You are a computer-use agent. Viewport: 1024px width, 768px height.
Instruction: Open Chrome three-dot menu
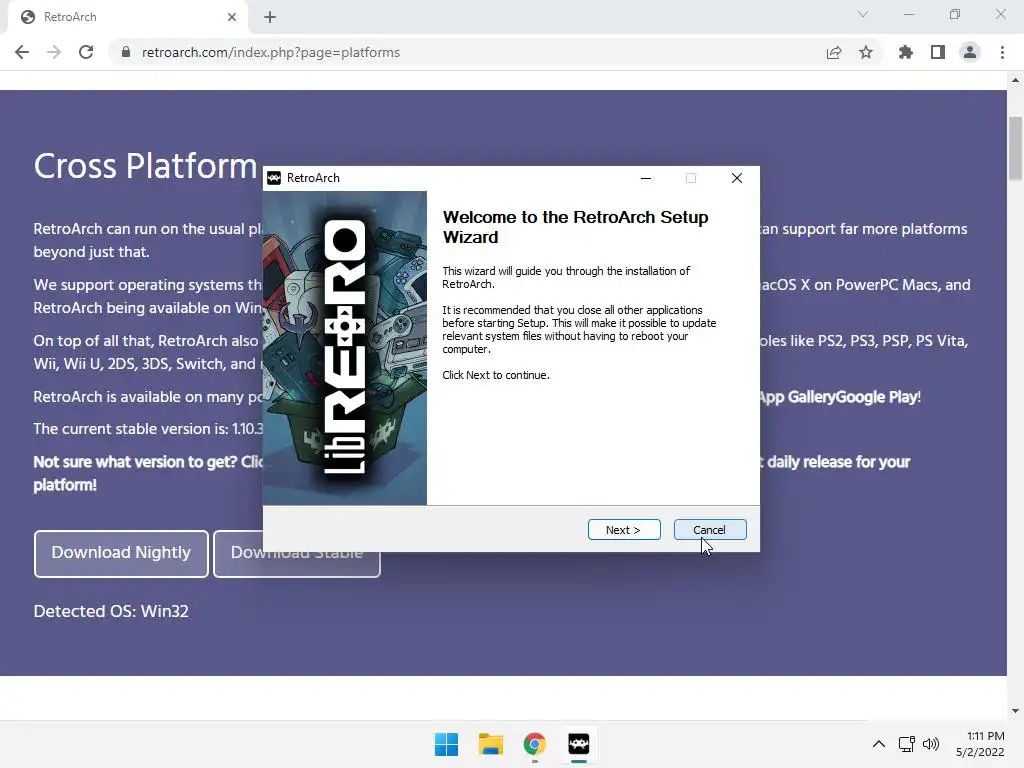click(1002, 52)
